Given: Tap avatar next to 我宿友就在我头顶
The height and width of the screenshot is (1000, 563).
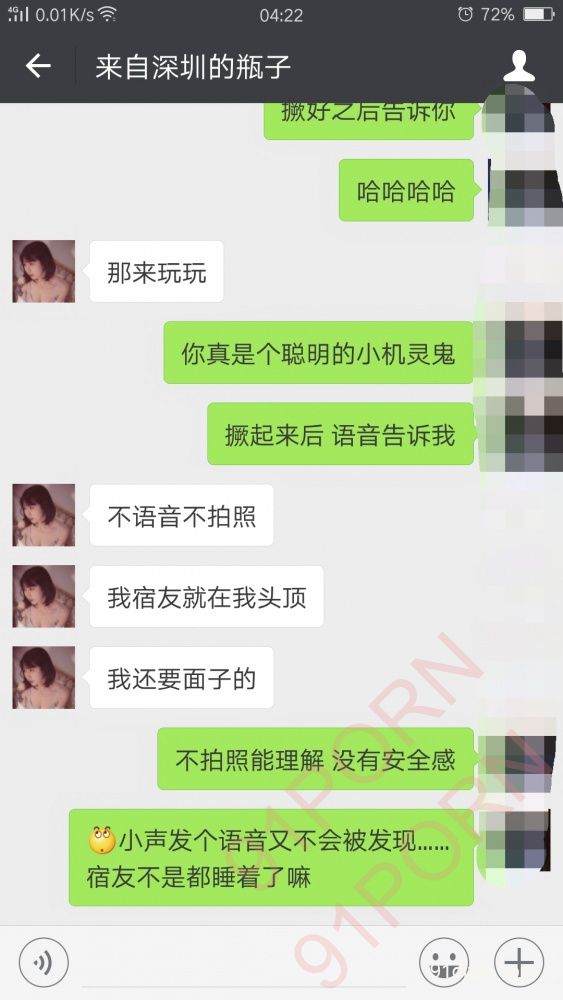Looking at the screenshot, I should tap(43, 596).
